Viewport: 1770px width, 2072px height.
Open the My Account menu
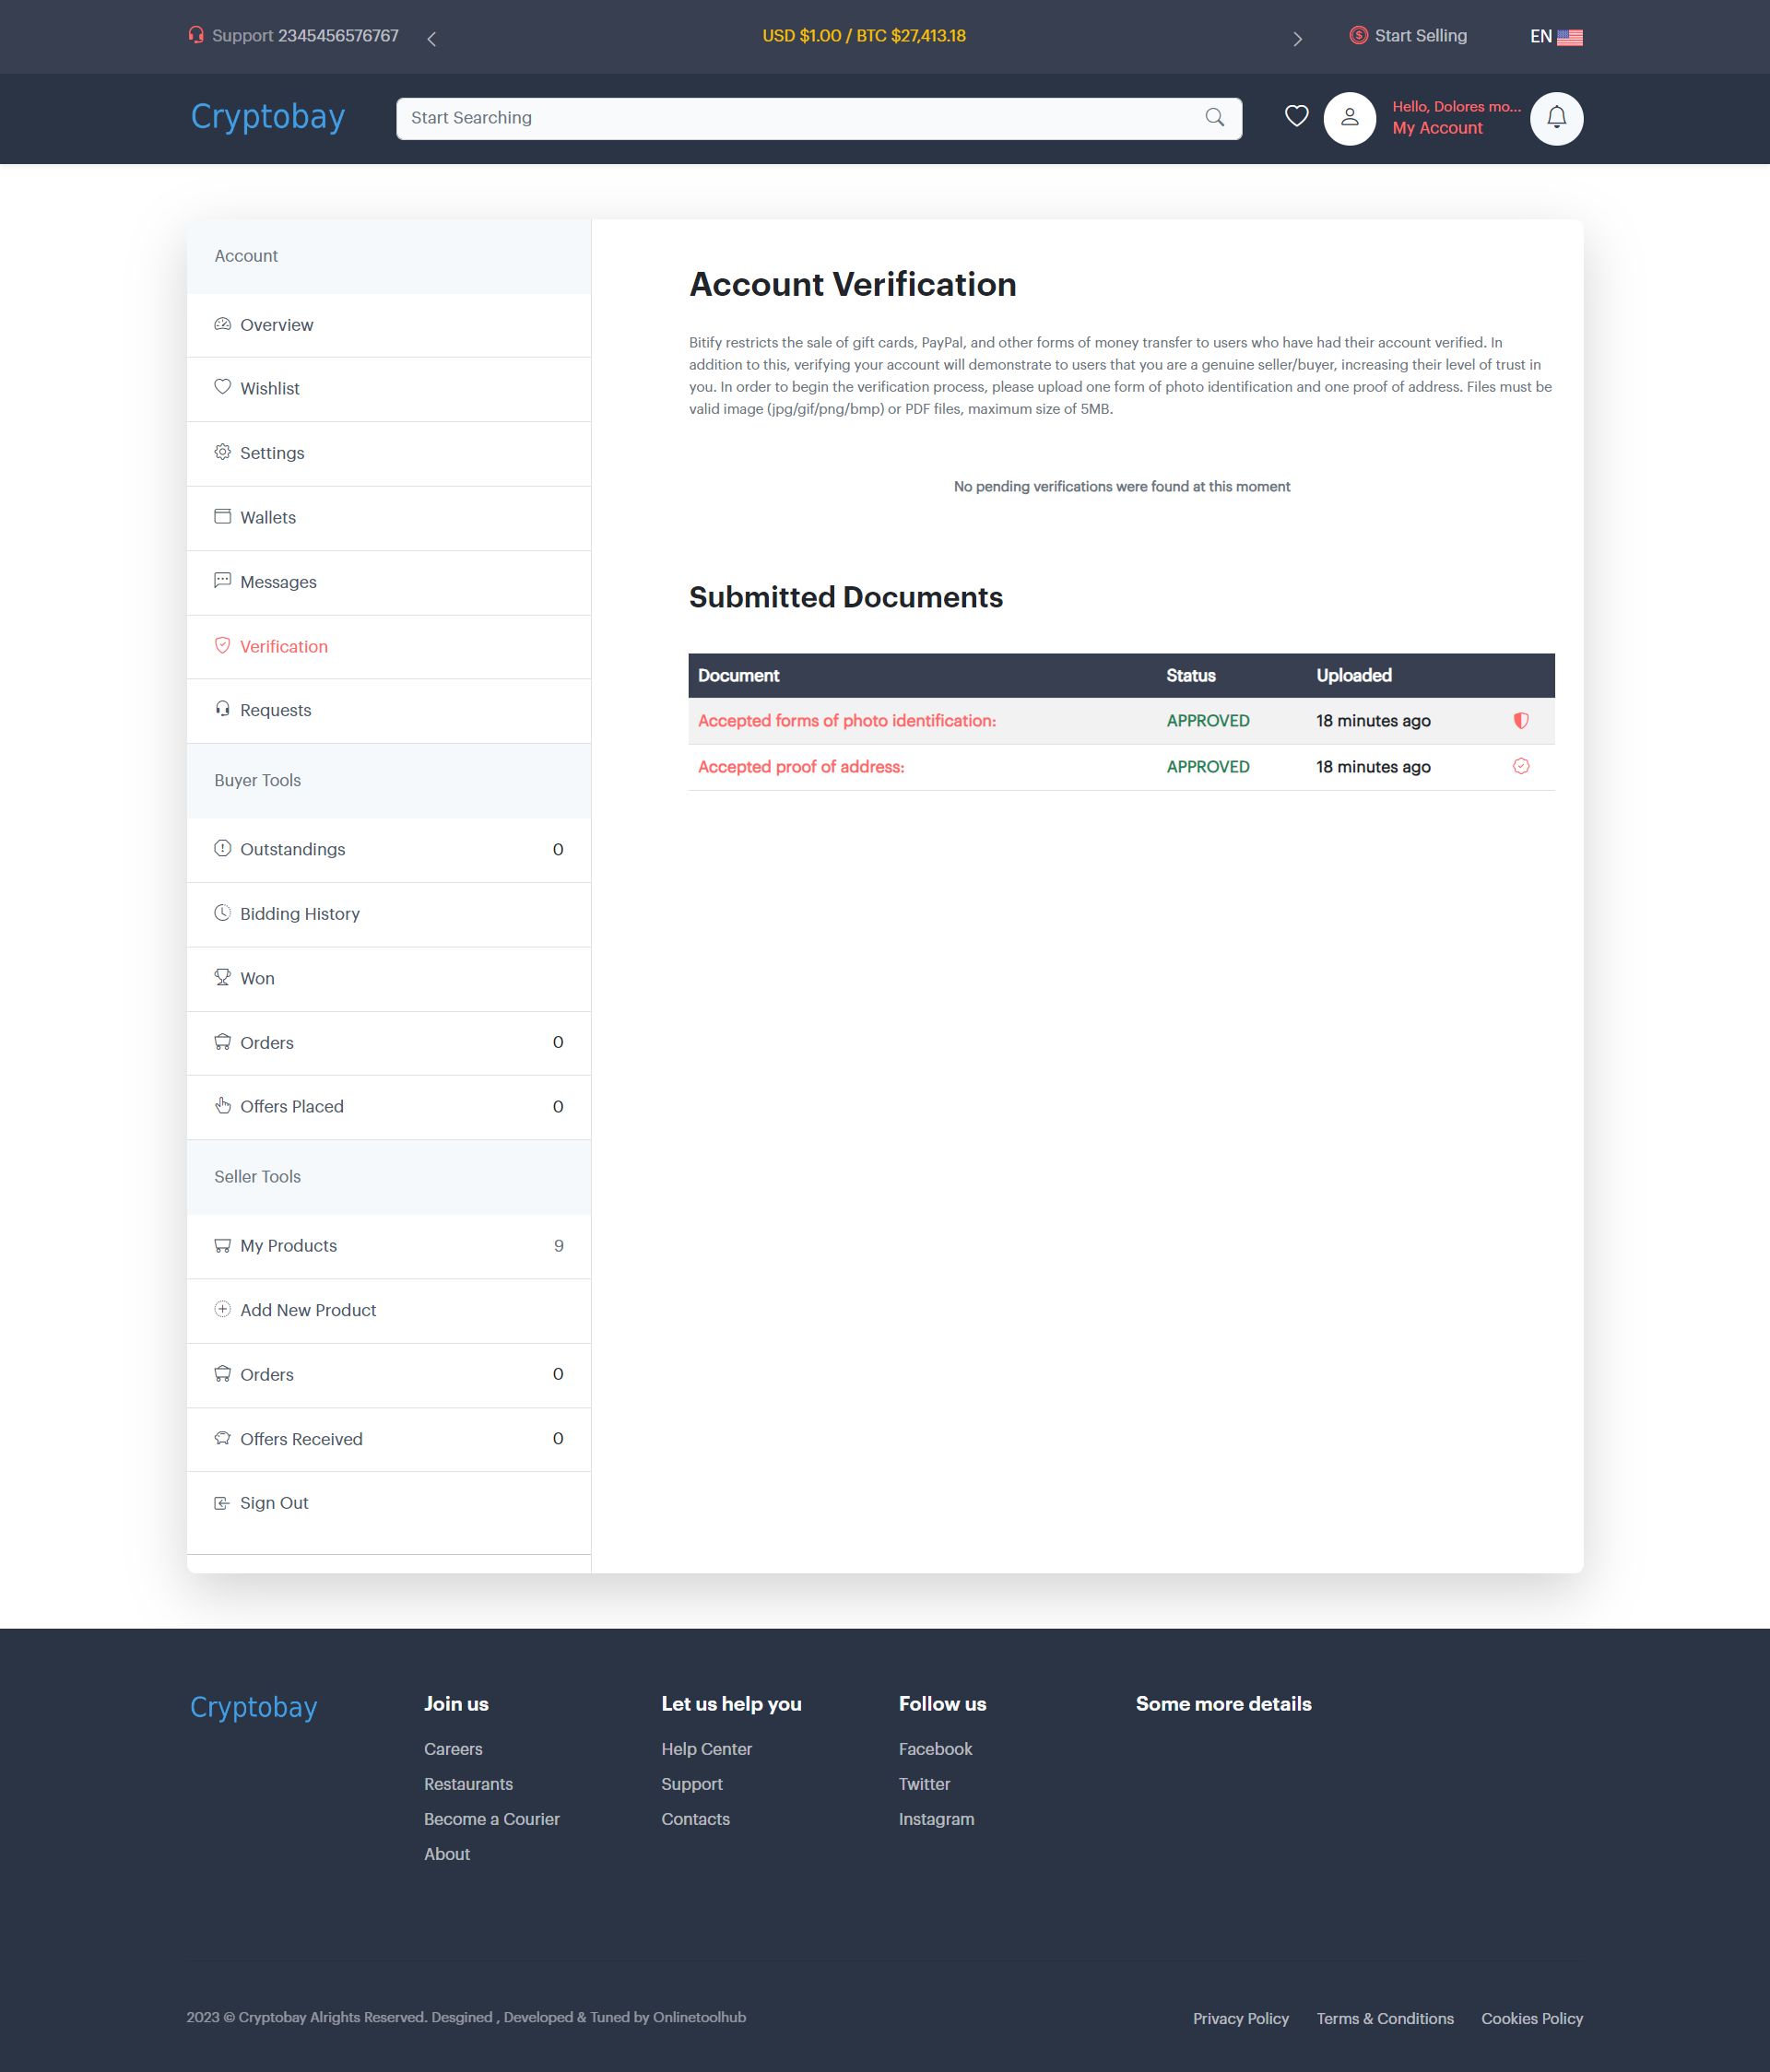pyautogui.click(x=1437, y=128)
